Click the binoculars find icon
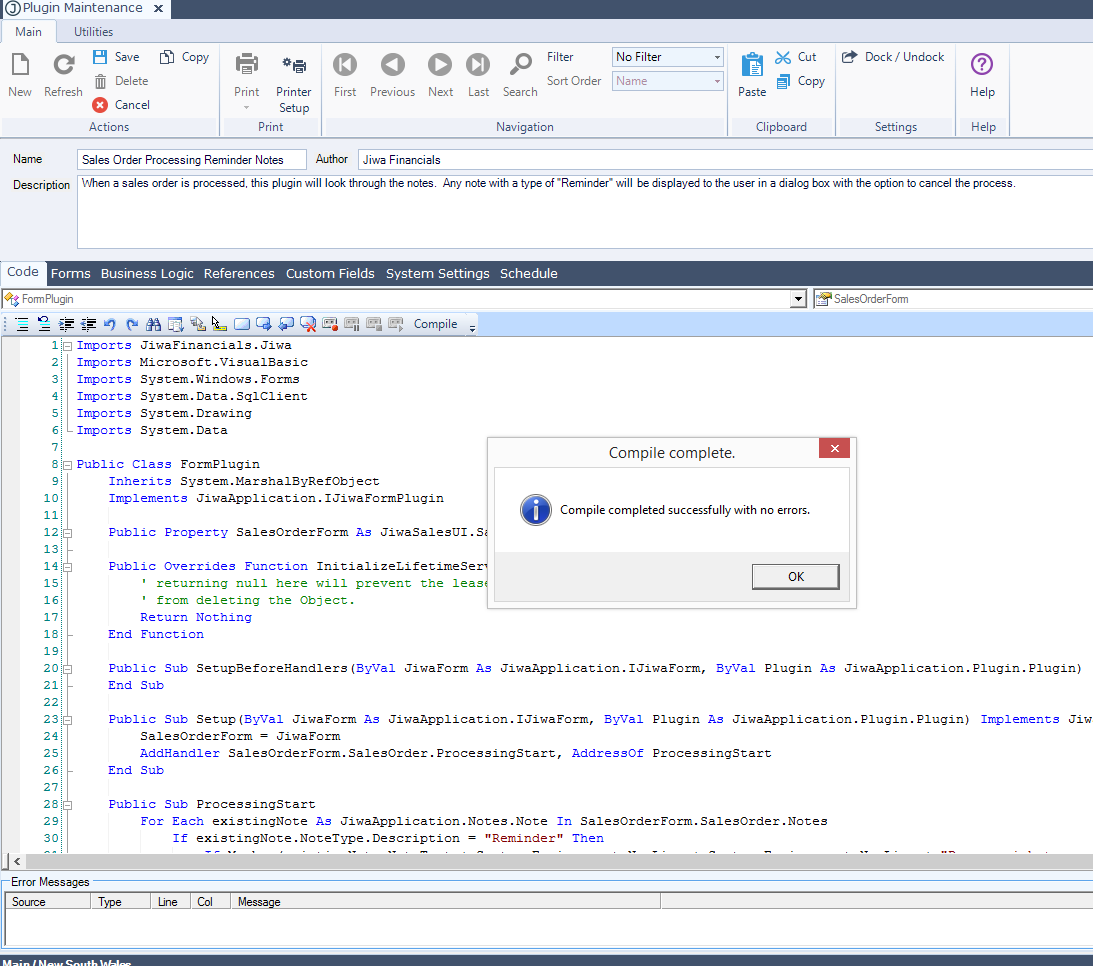This screenshot has width=1093, height=966. click(154, 324)
